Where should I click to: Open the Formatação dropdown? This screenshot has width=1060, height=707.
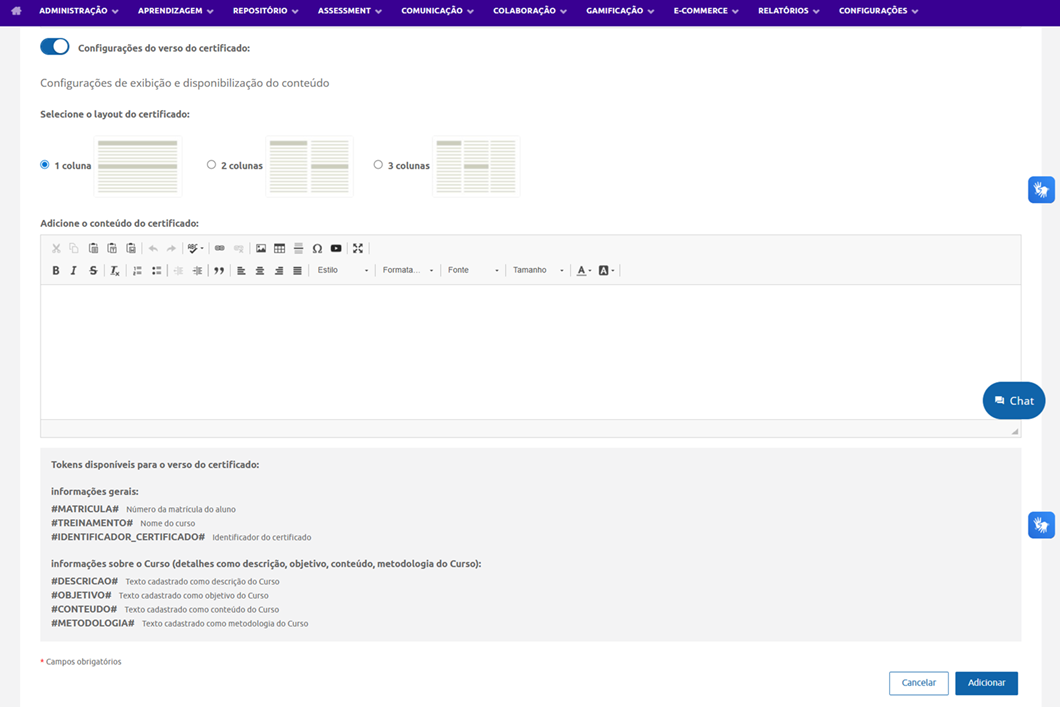tap(408, 270)
